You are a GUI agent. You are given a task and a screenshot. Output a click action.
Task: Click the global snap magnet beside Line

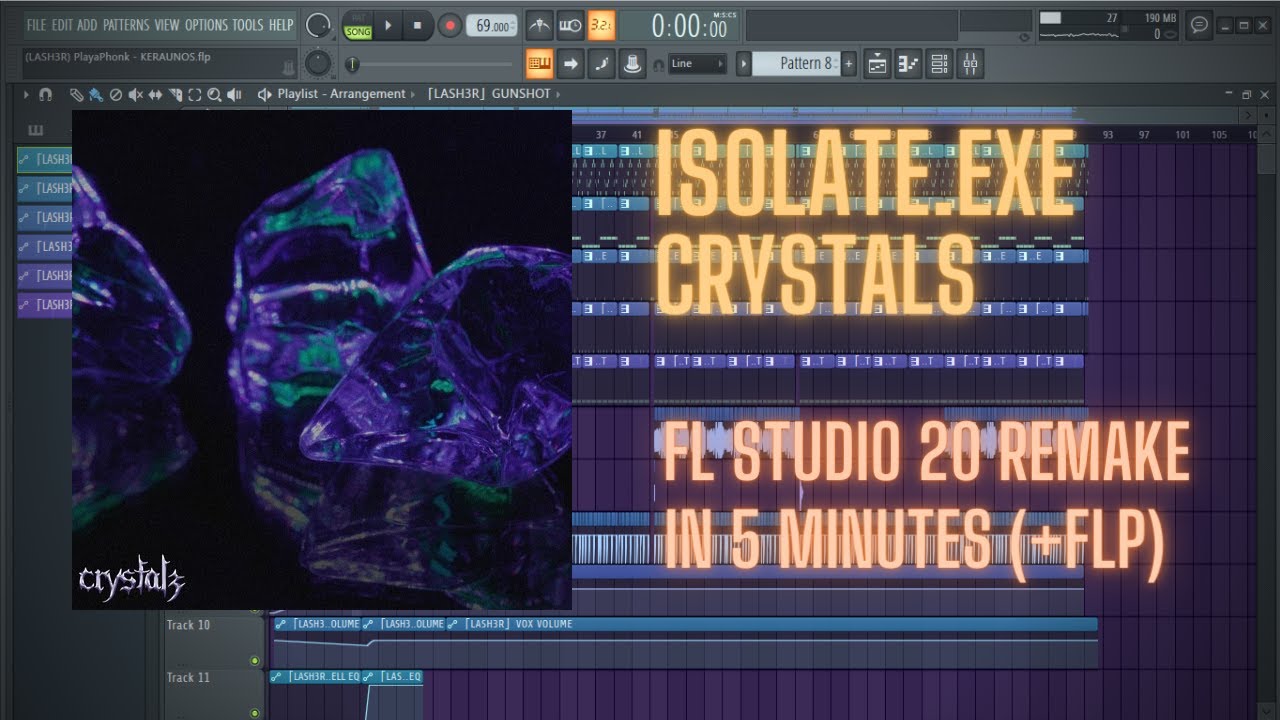pyautogui.click(x=658, y=64)
